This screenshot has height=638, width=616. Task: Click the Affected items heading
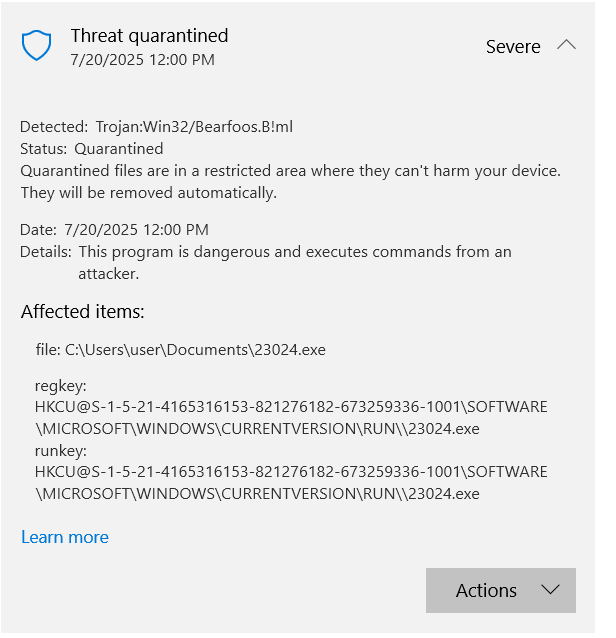point(83,312)
